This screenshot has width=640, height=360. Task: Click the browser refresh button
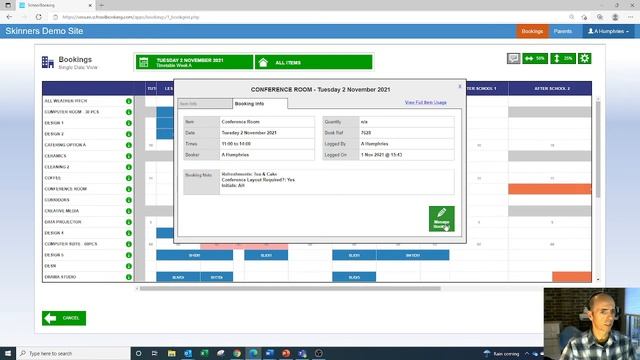[x=38, y=17]
